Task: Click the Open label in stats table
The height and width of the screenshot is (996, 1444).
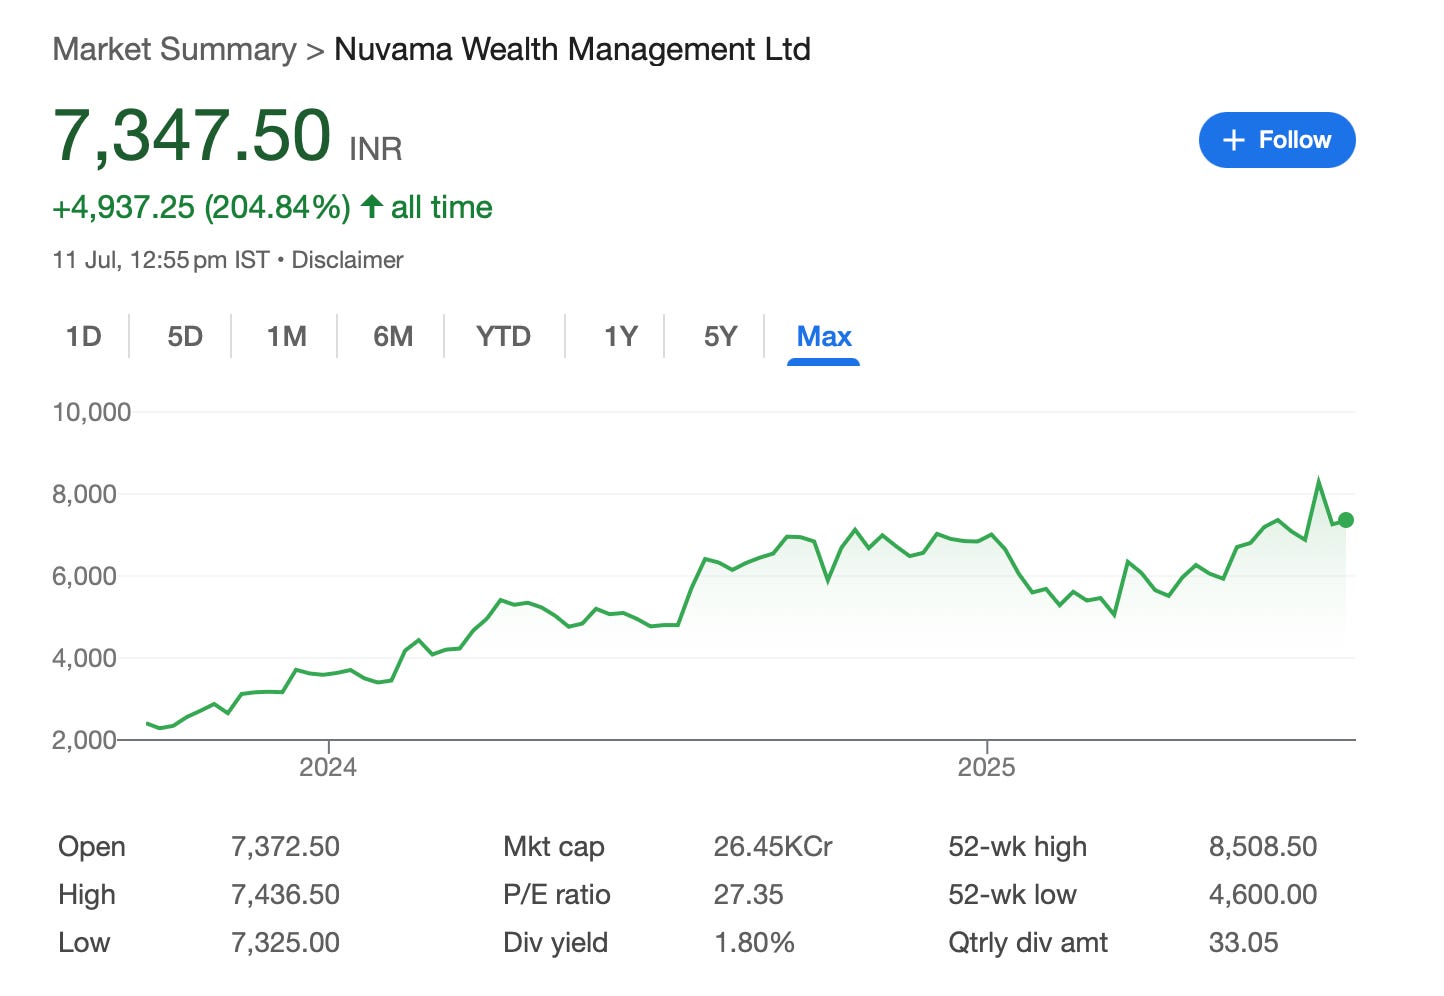Action: coord(92,846)
